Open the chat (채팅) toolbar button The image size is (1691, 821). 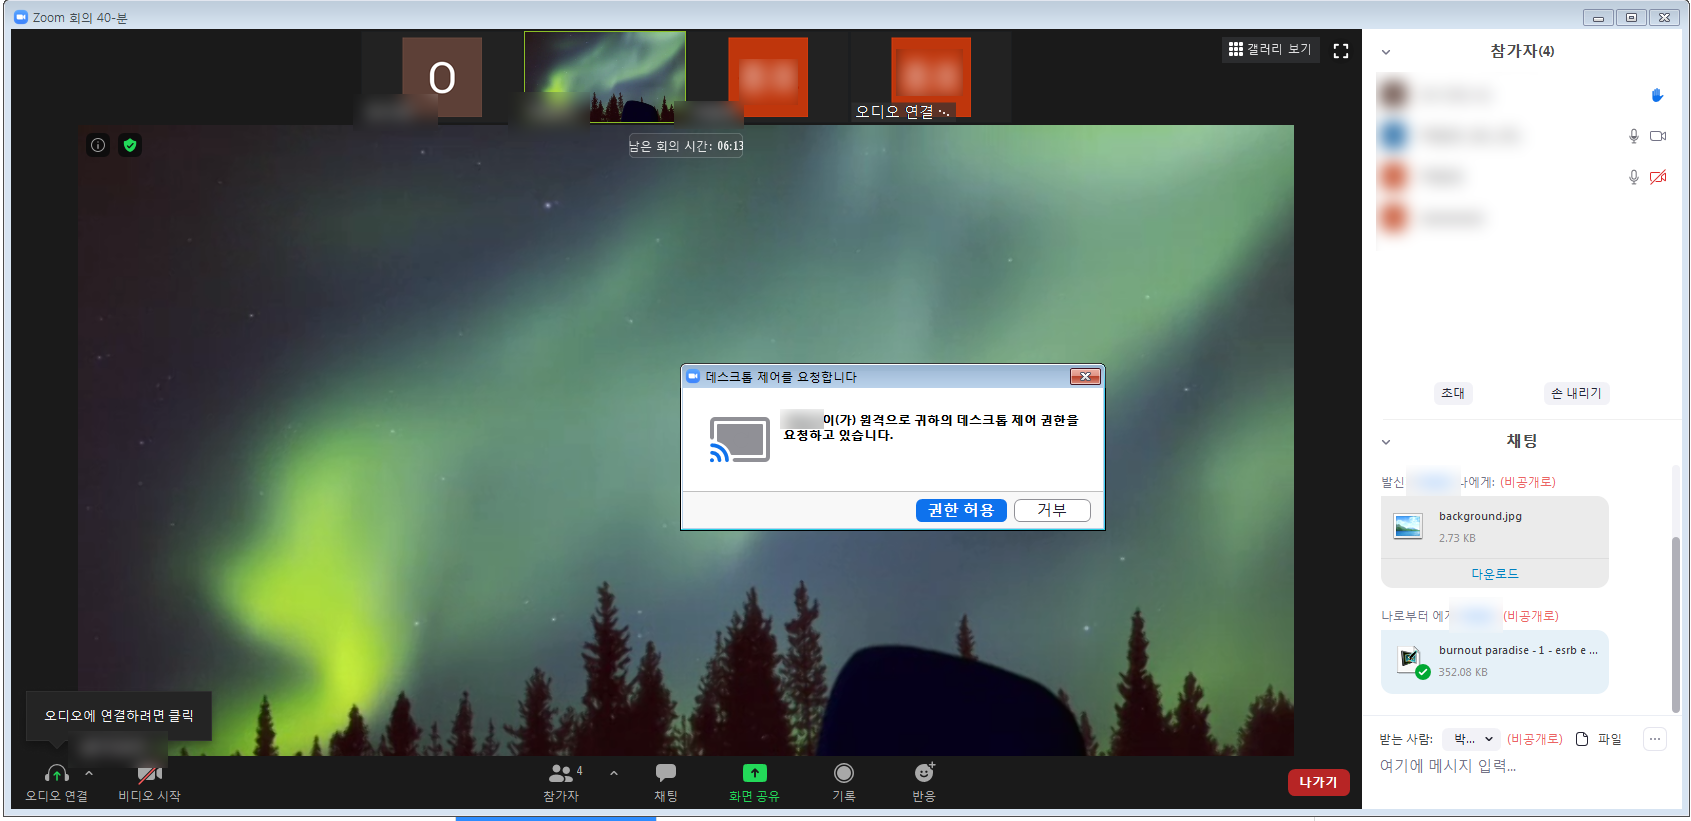[666, 783]
